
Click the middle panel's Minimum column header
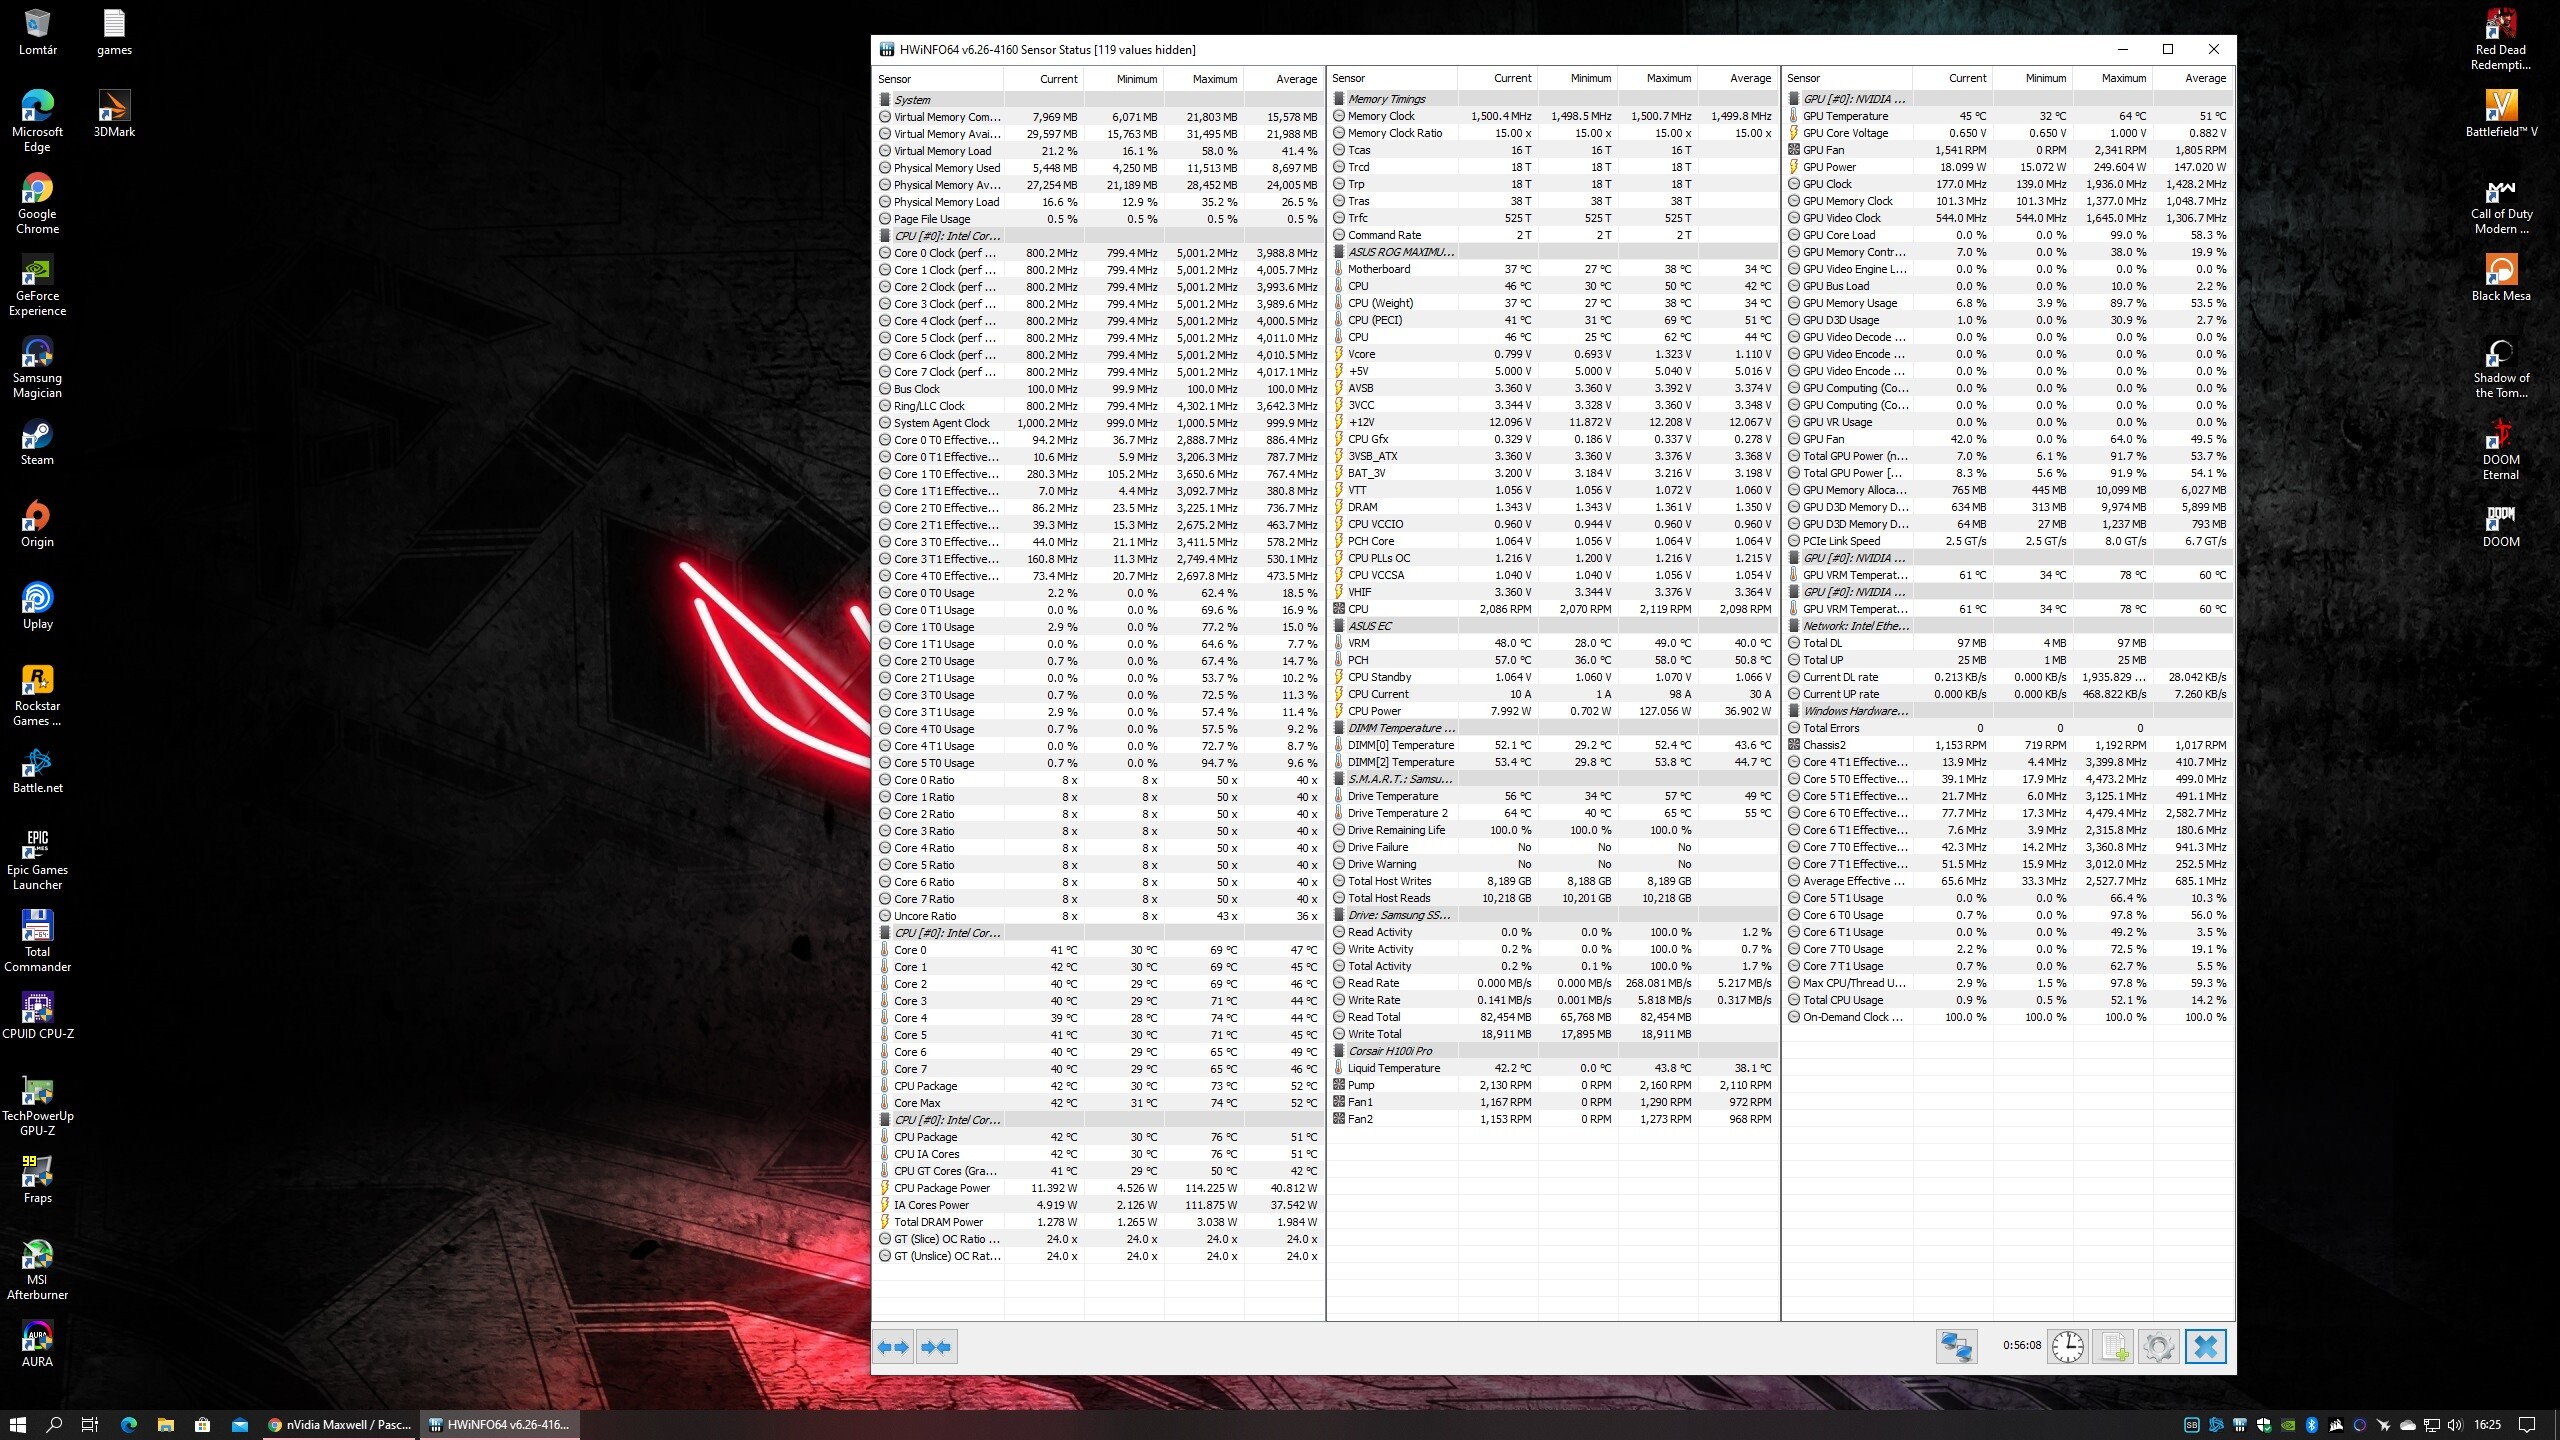tap(1578, 78)
